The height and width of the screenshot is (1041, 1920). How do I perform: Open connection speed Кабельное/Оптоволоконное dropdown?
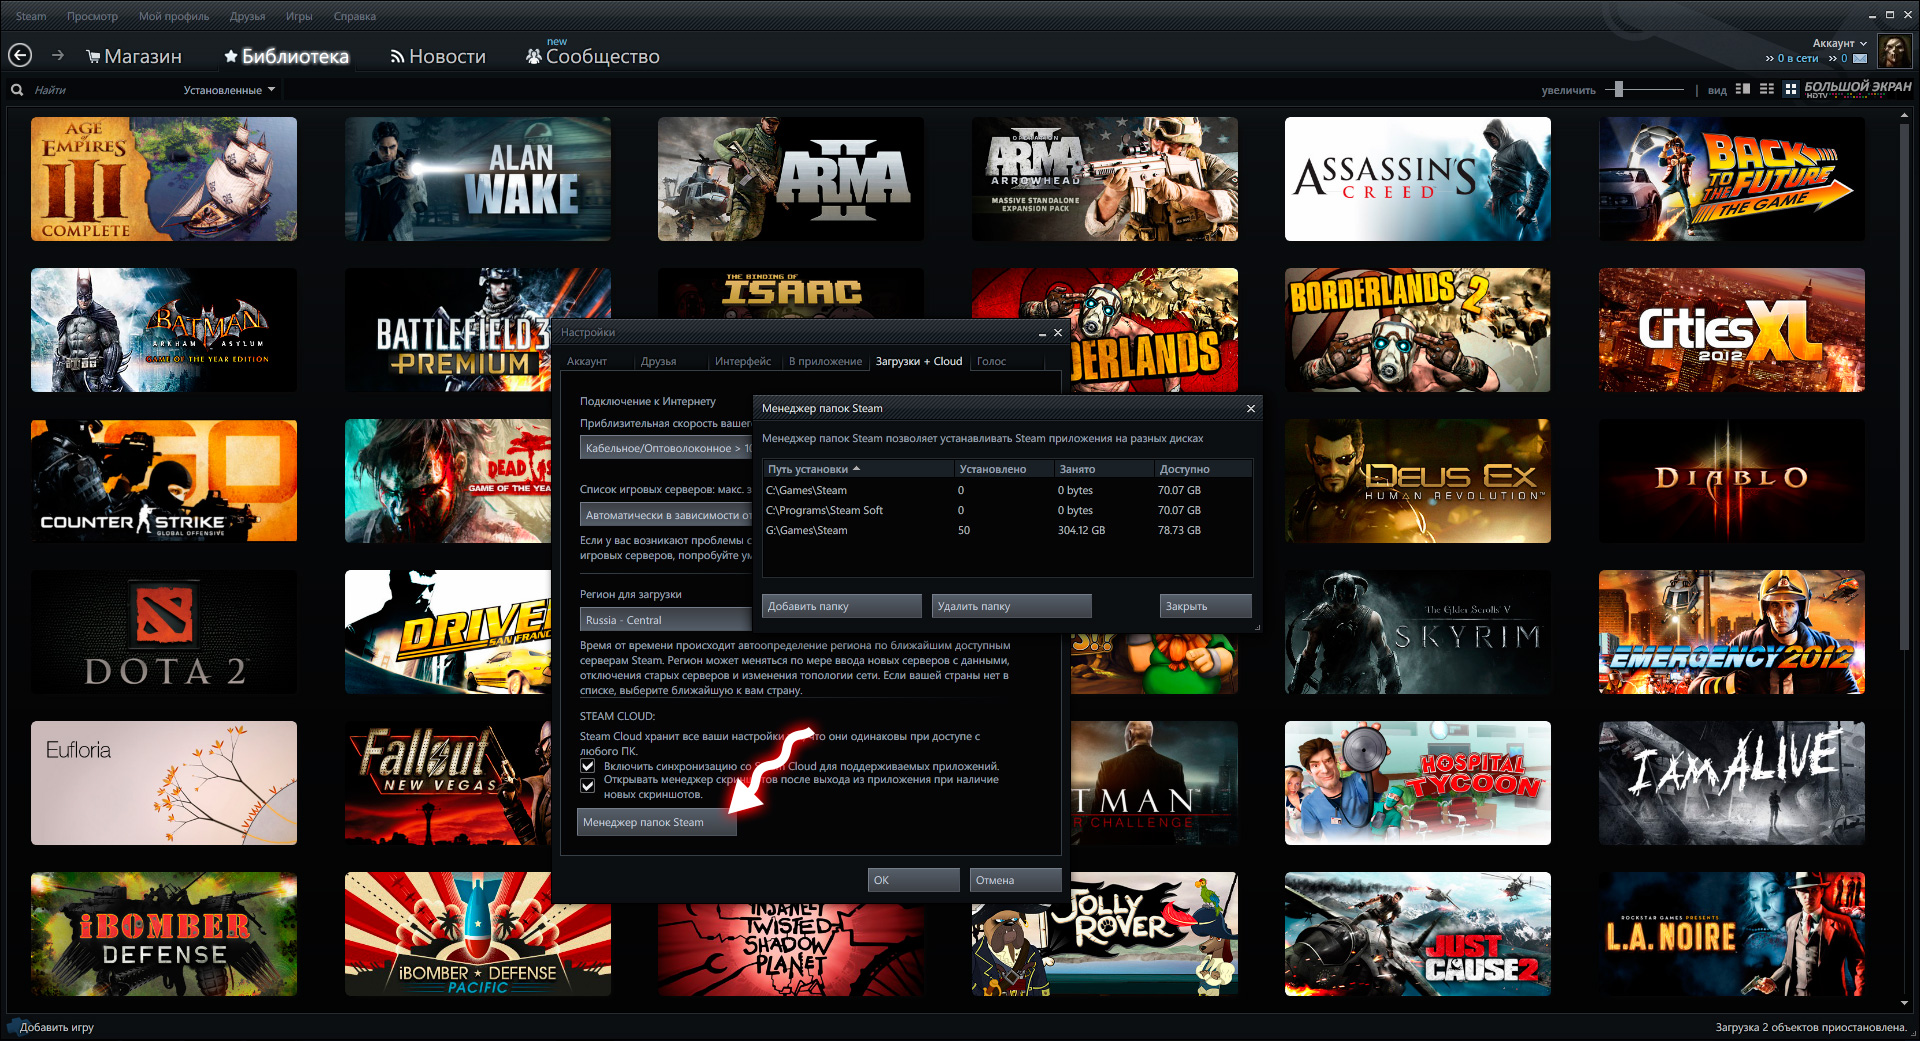666,448
